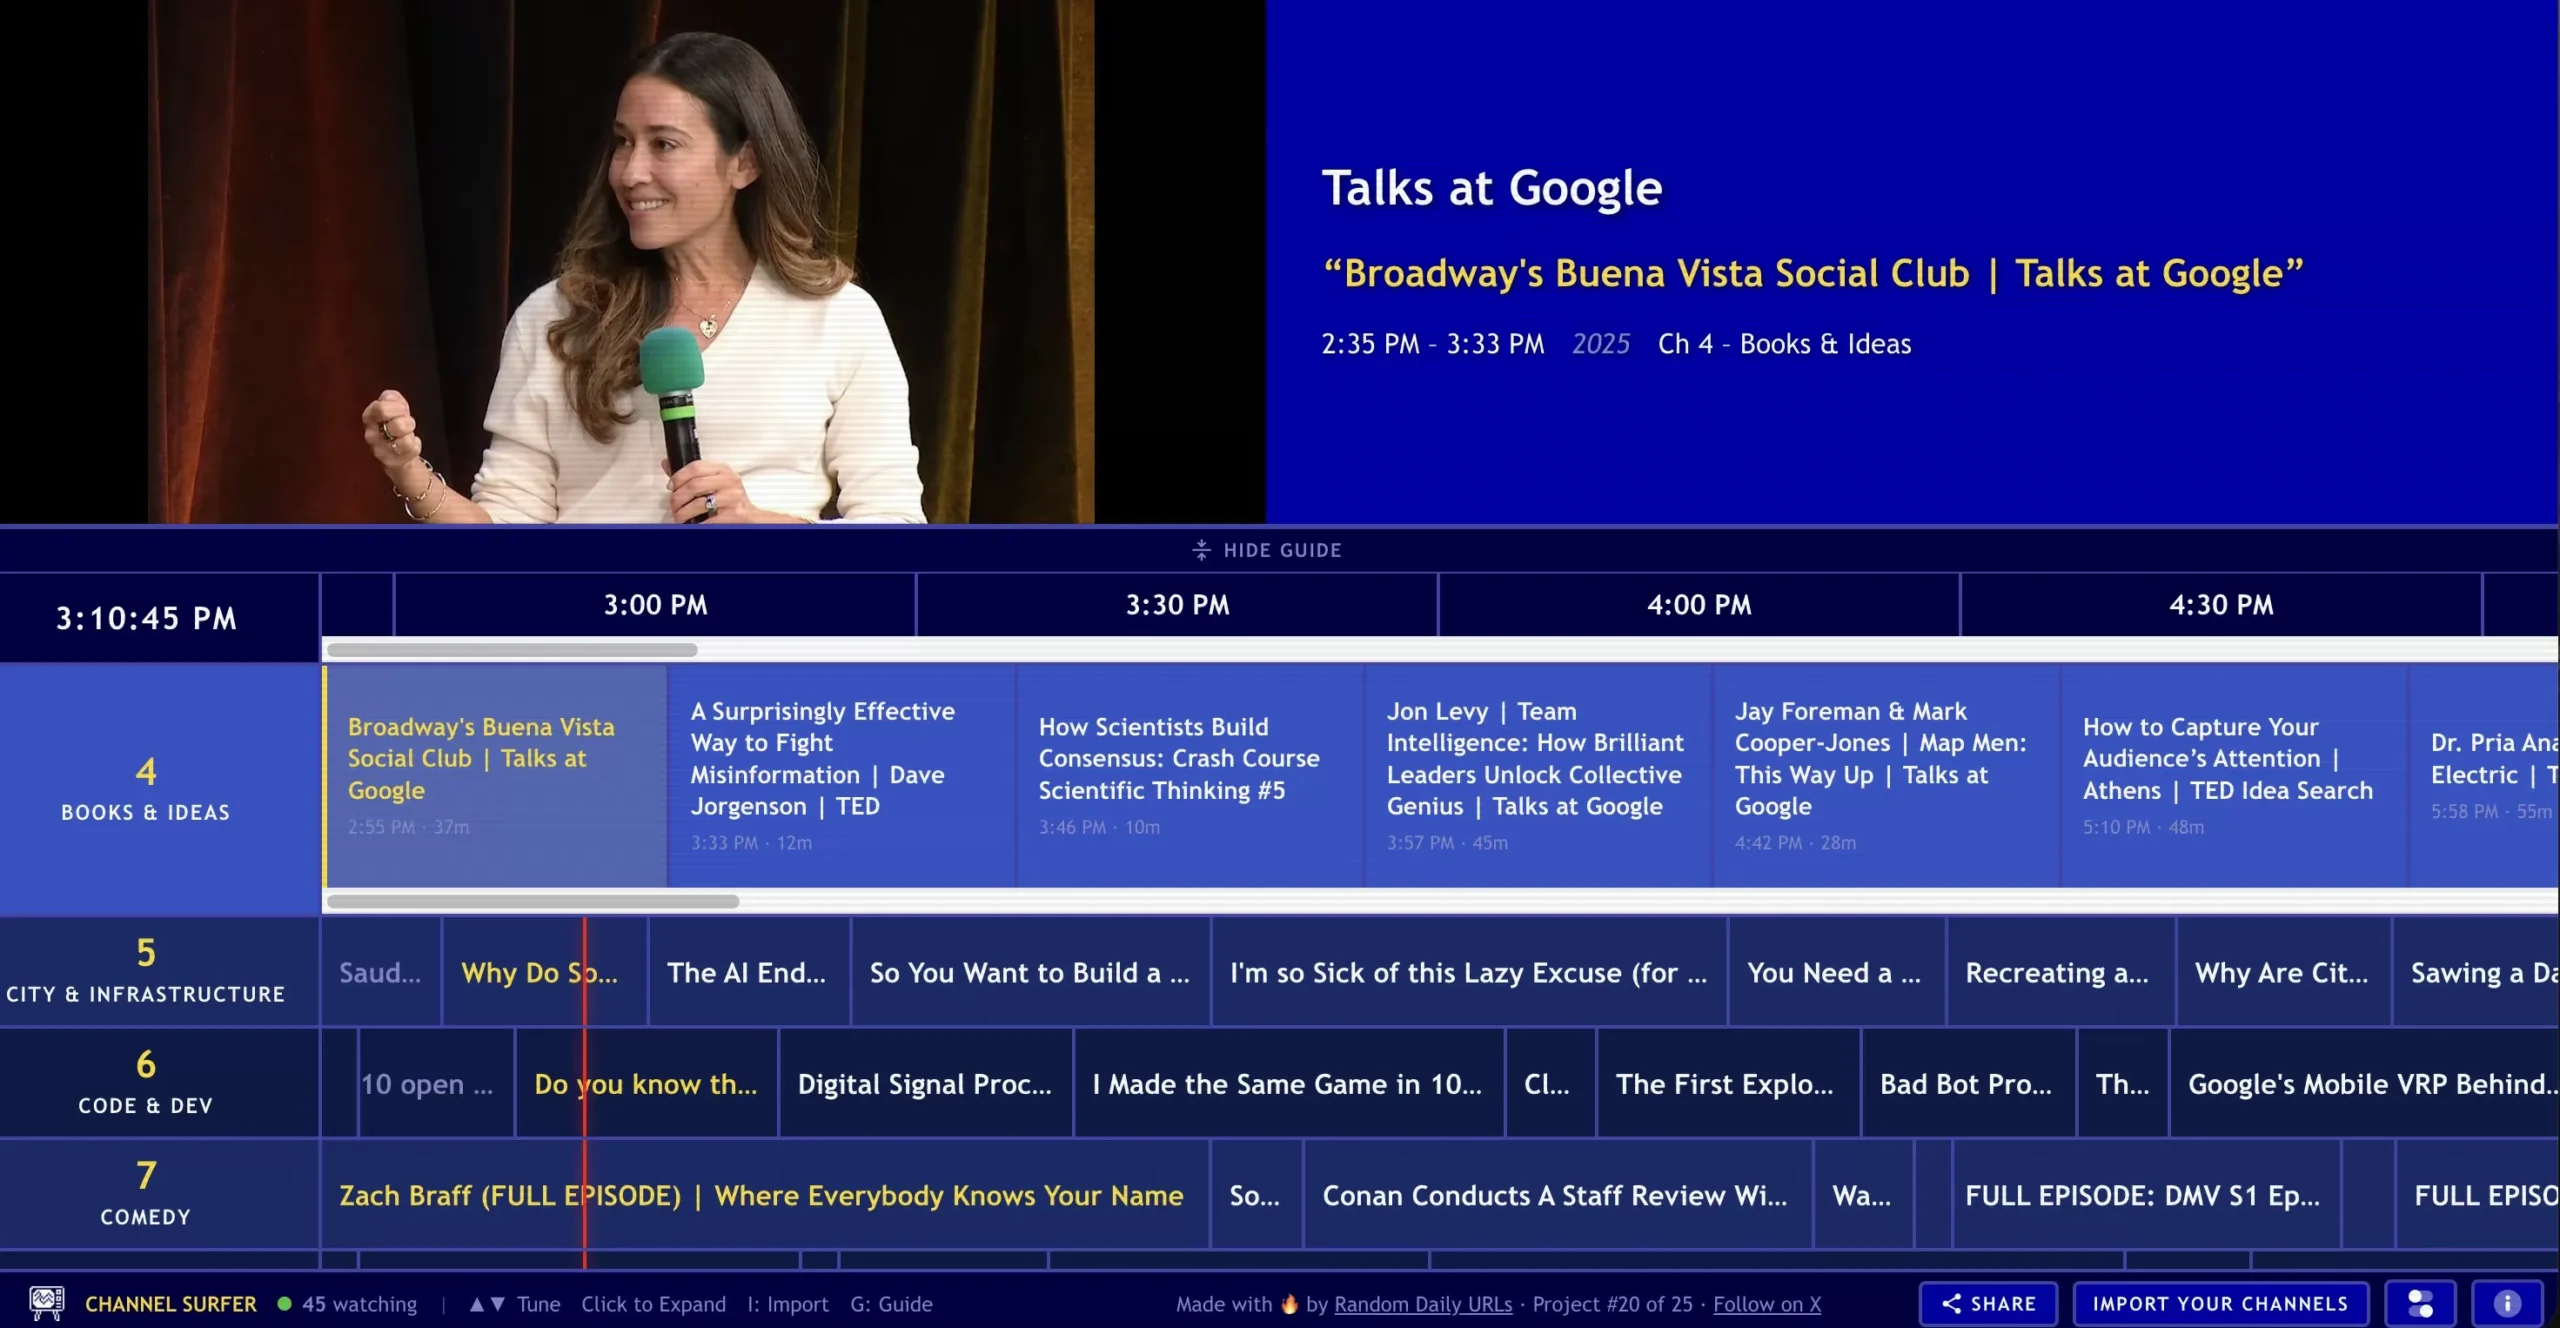Click the Share button
Viewport: 2560px width, 1328px height.
1988,1303
